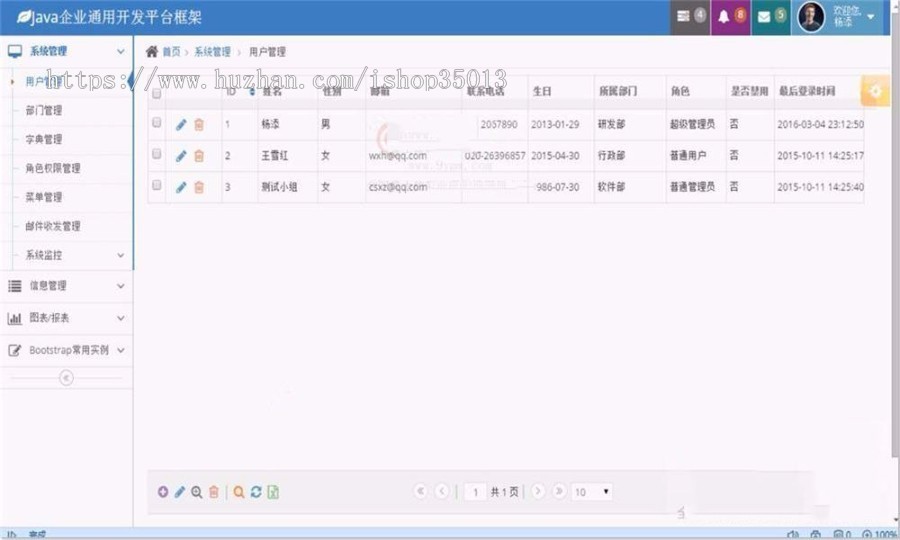The width and height of the screenshot is (900, 540).
Task: Sort the table by the ID column
Action: click(239, 91)
